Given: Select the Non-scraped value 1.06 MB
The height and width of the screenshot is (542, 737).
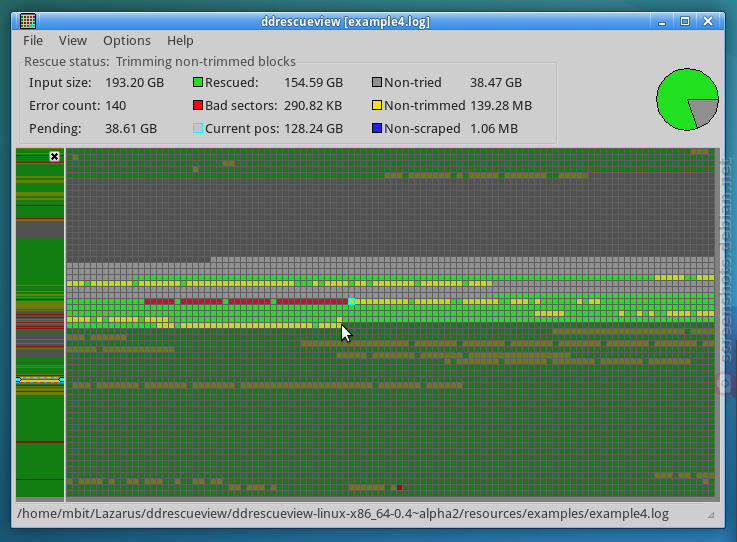Looking at the screenshot, I should 494,129.
